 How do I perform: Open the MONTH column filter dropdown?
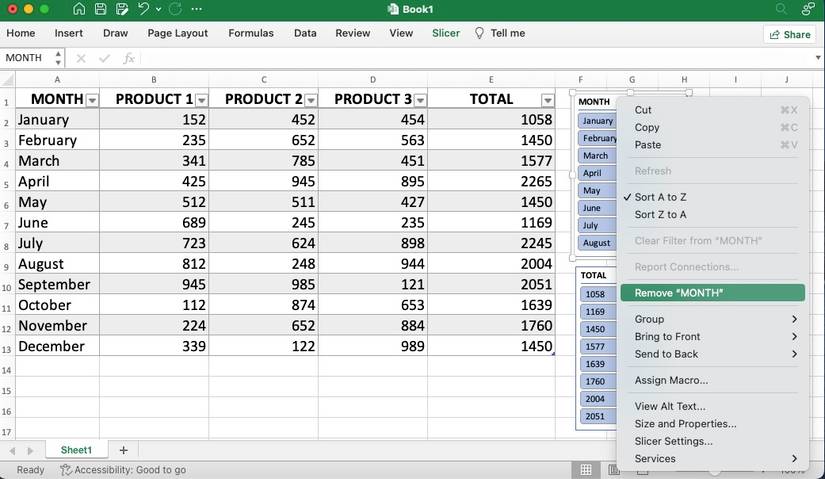pos(92,100)
